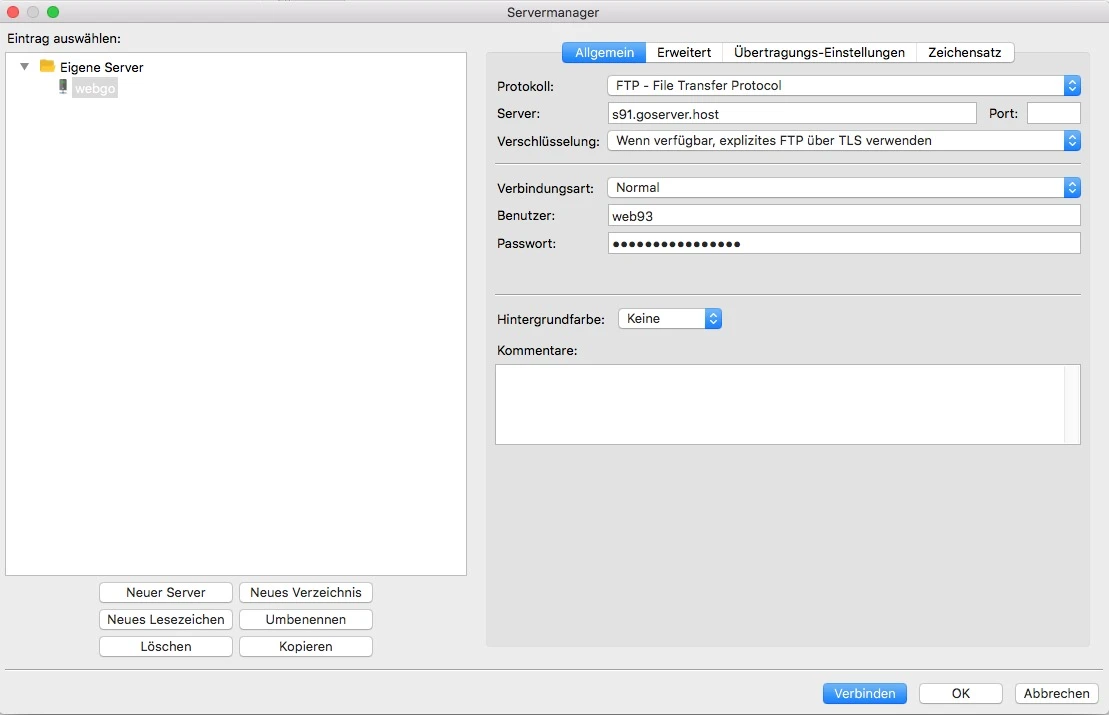Duplicate the server with Kopieren
This screenshot has height=715, width=1109.
click(305, 646)
